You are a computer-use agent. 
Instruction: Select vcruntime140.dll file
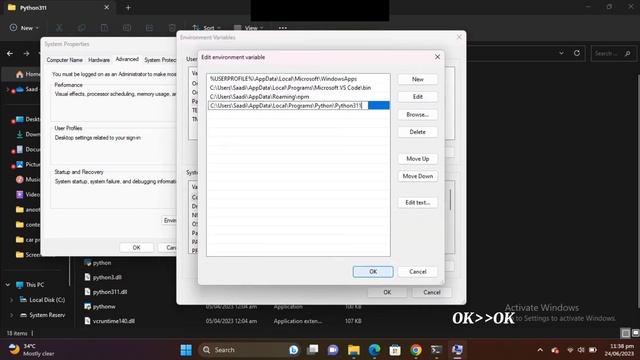tap(109, 321)
